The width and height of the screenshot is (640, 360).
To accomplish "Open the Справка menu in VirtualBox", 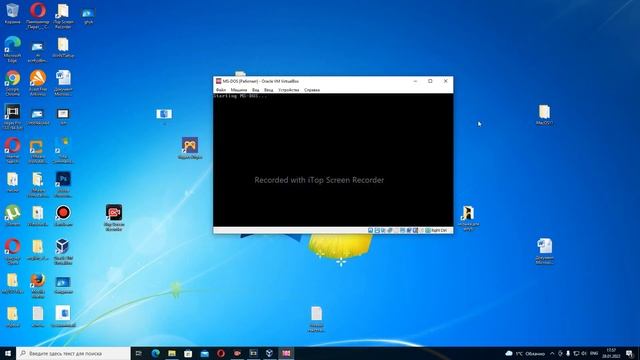I will coord(312,90).
